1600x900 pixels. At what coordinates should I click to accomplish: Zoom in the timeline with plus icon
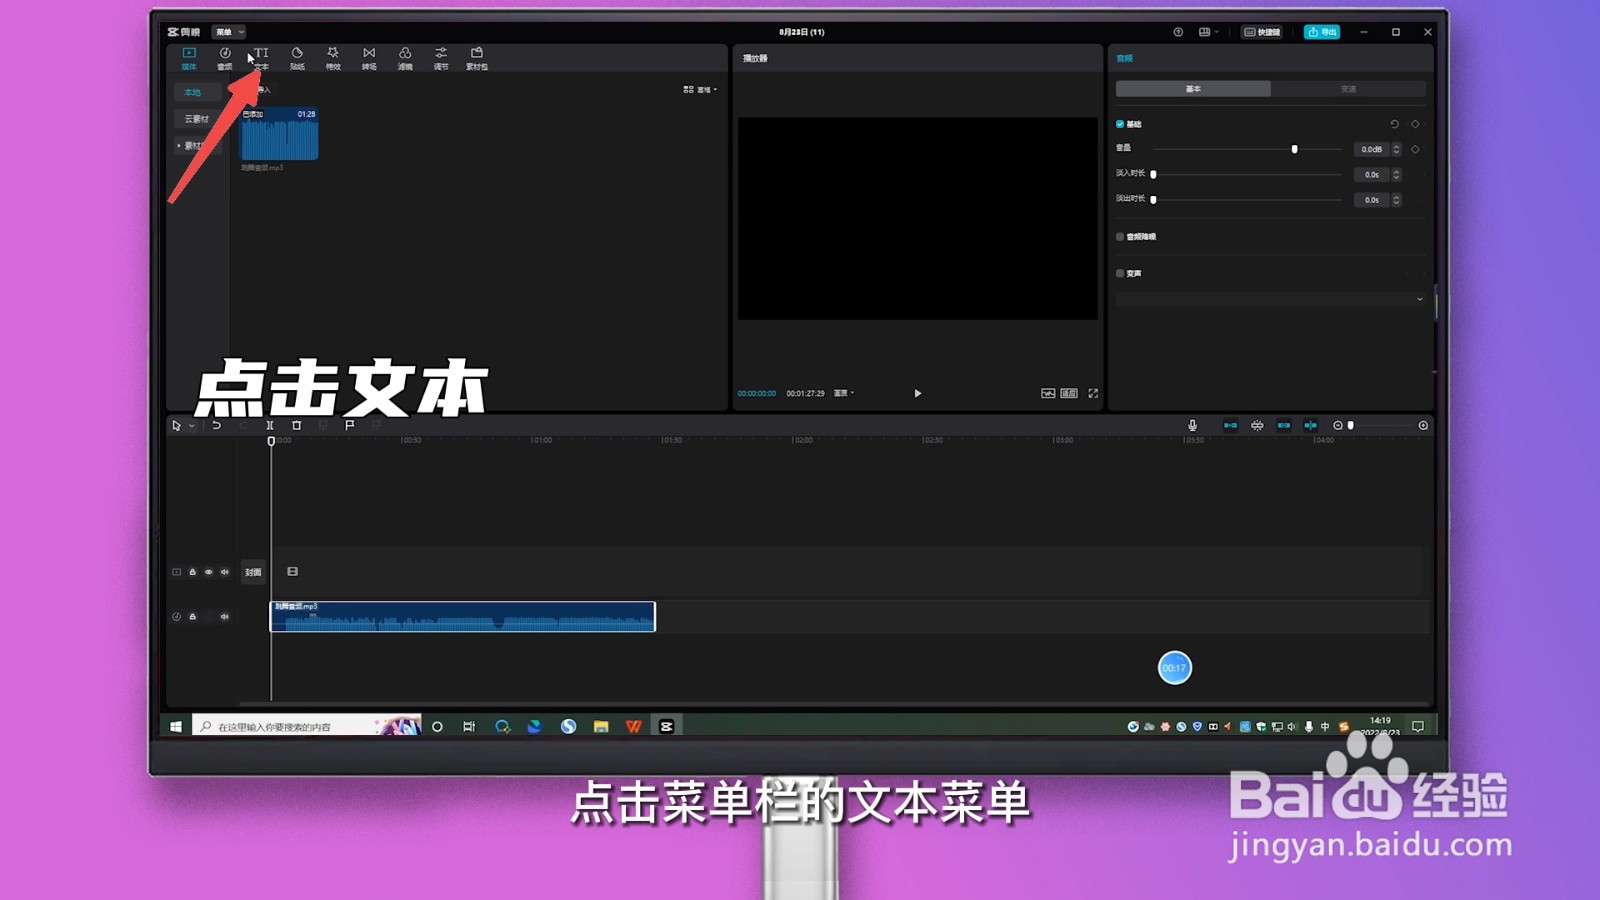click(1423, 425)
